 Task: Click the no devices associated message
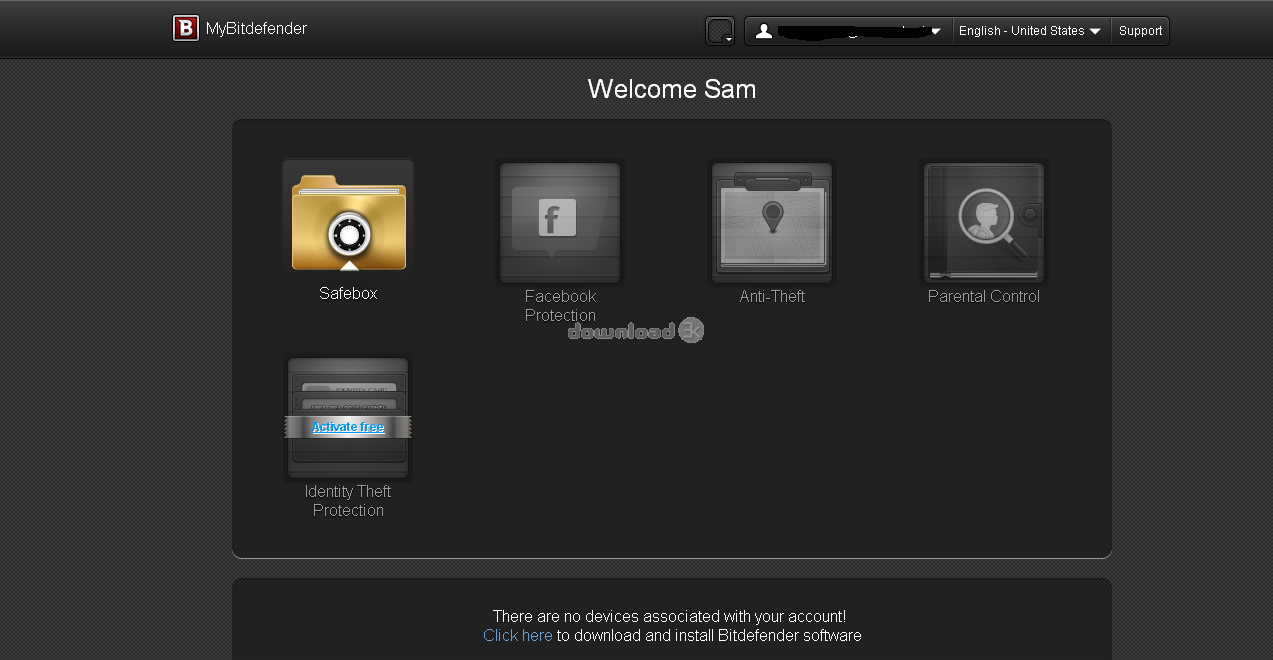(670, 617)
